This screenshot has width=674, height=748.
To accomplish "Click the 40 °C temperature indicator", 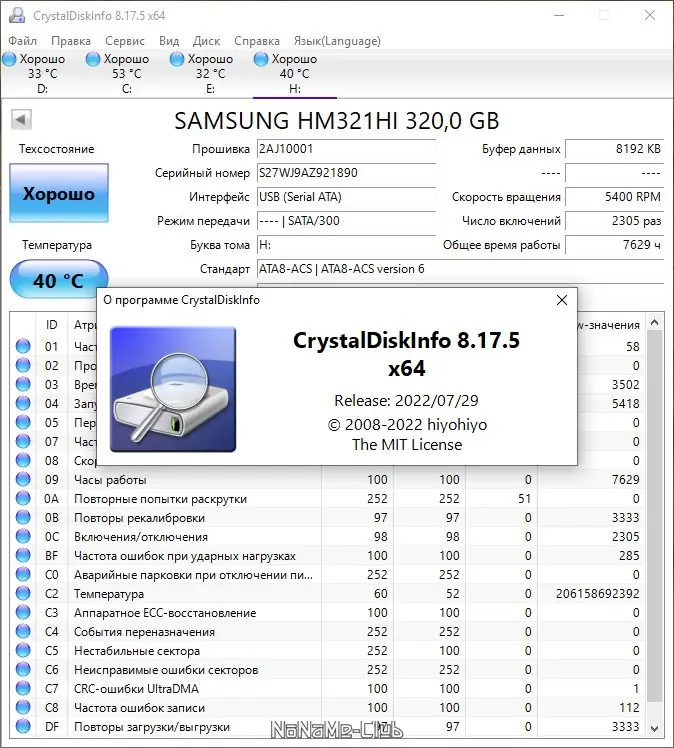I will 59,280.
